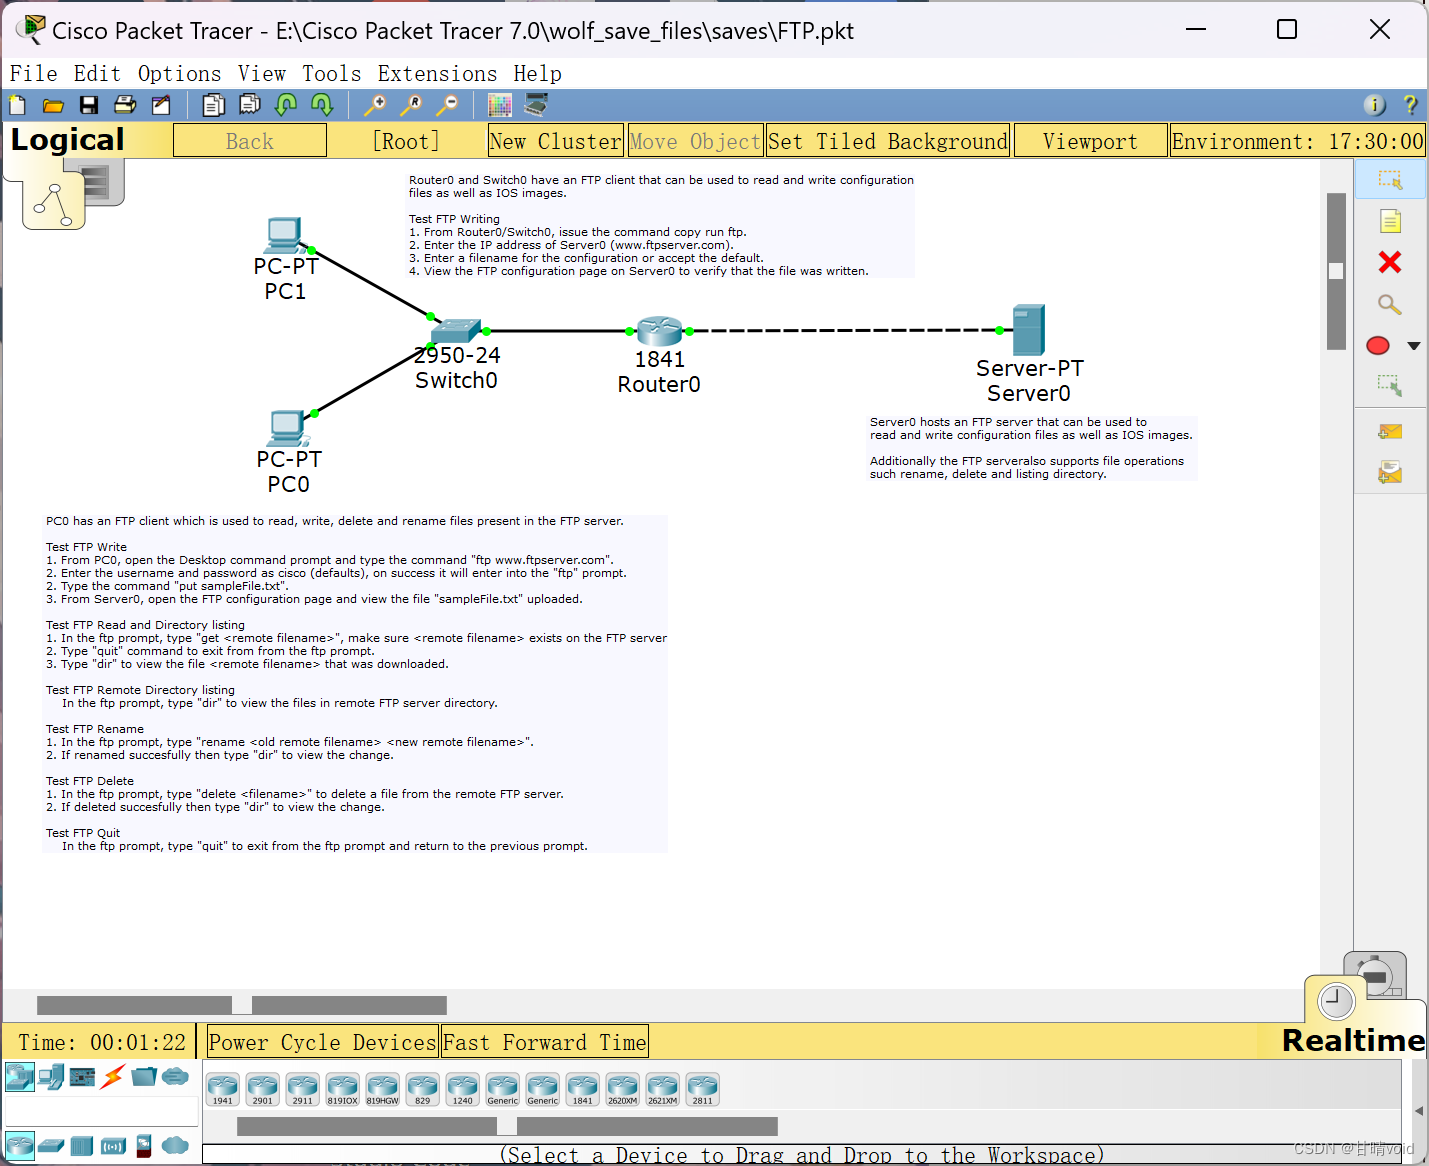
Task: Pick the 1941 router model
Action: (x=222, y=1090)
